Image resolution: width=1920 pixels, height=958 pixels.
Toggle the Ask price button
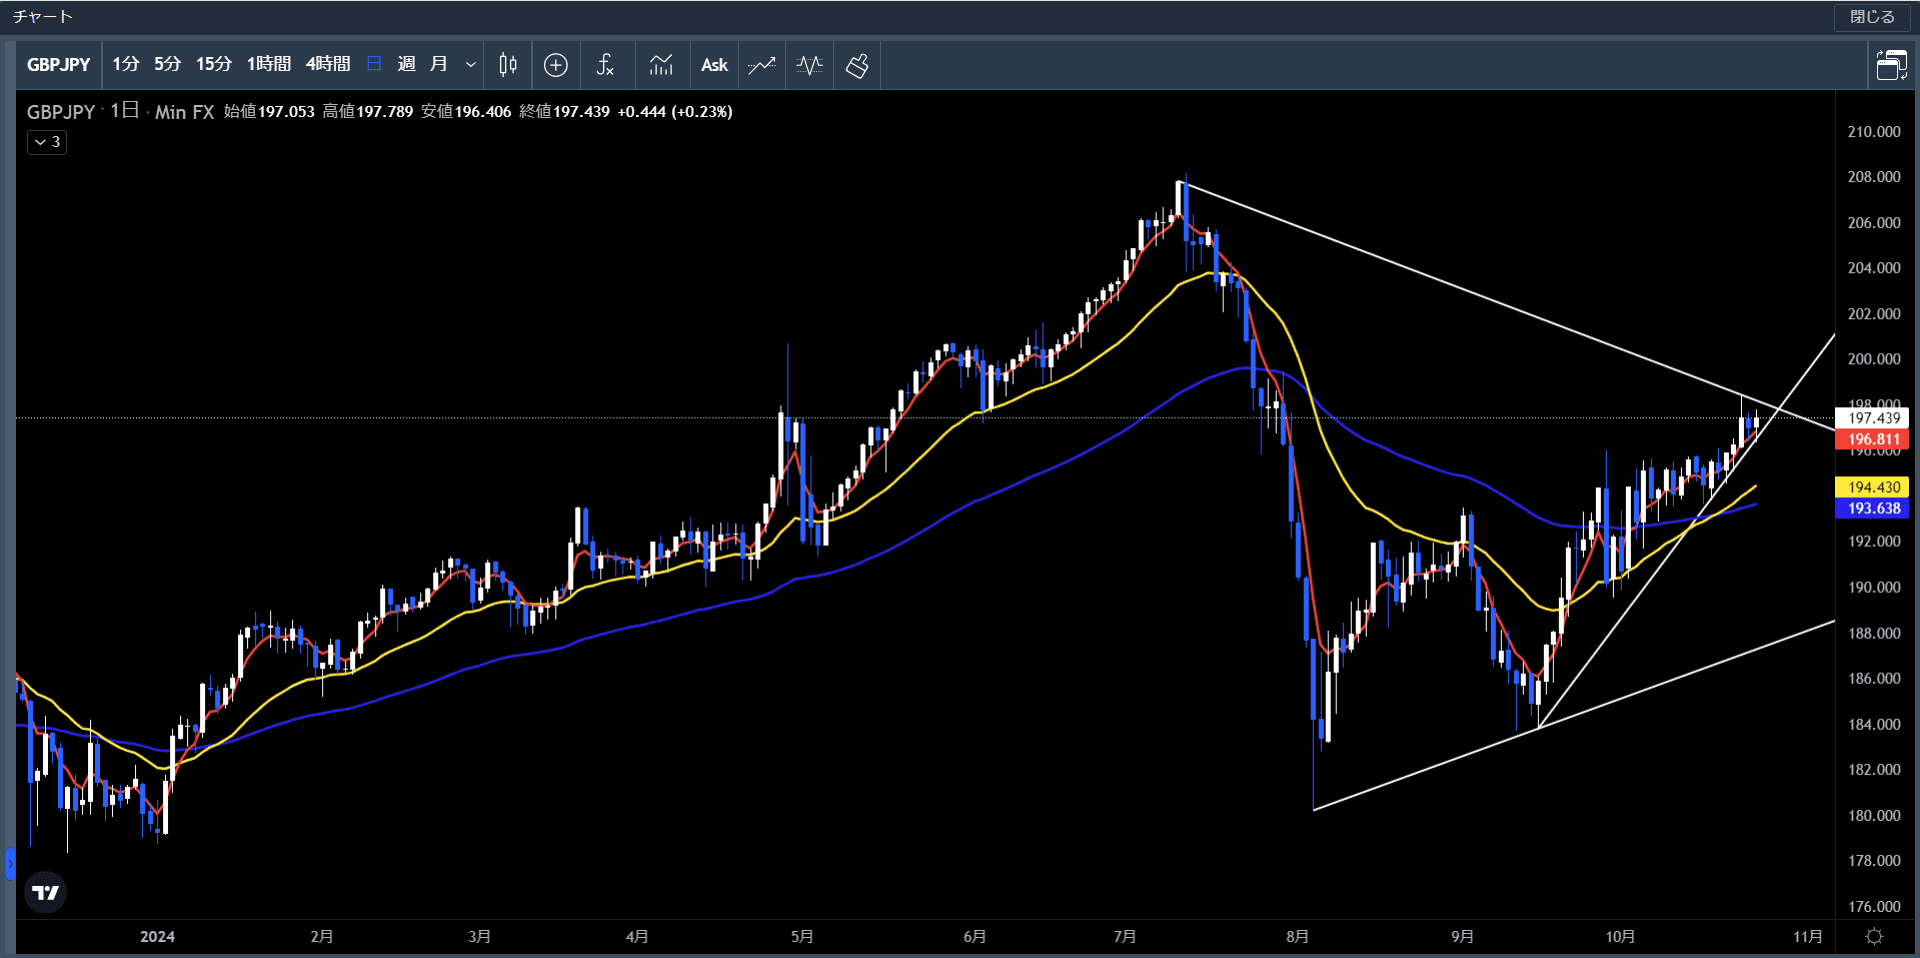[714, 65]
